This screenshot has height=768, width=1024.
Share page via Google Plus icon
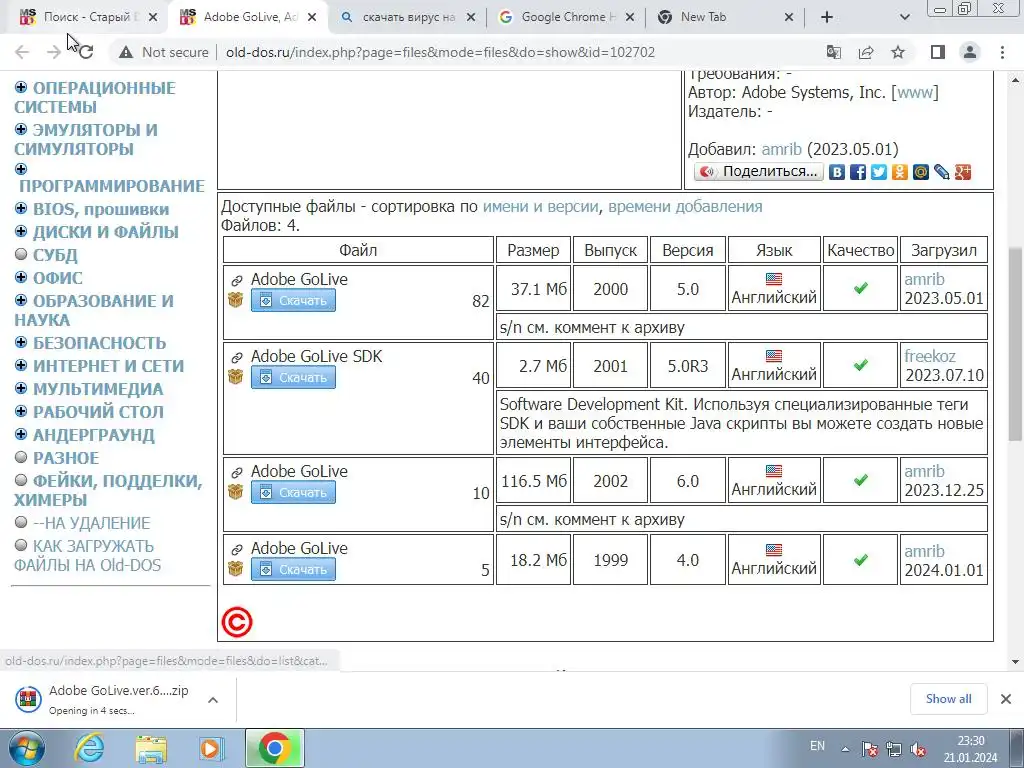click(x=963, y=172)
